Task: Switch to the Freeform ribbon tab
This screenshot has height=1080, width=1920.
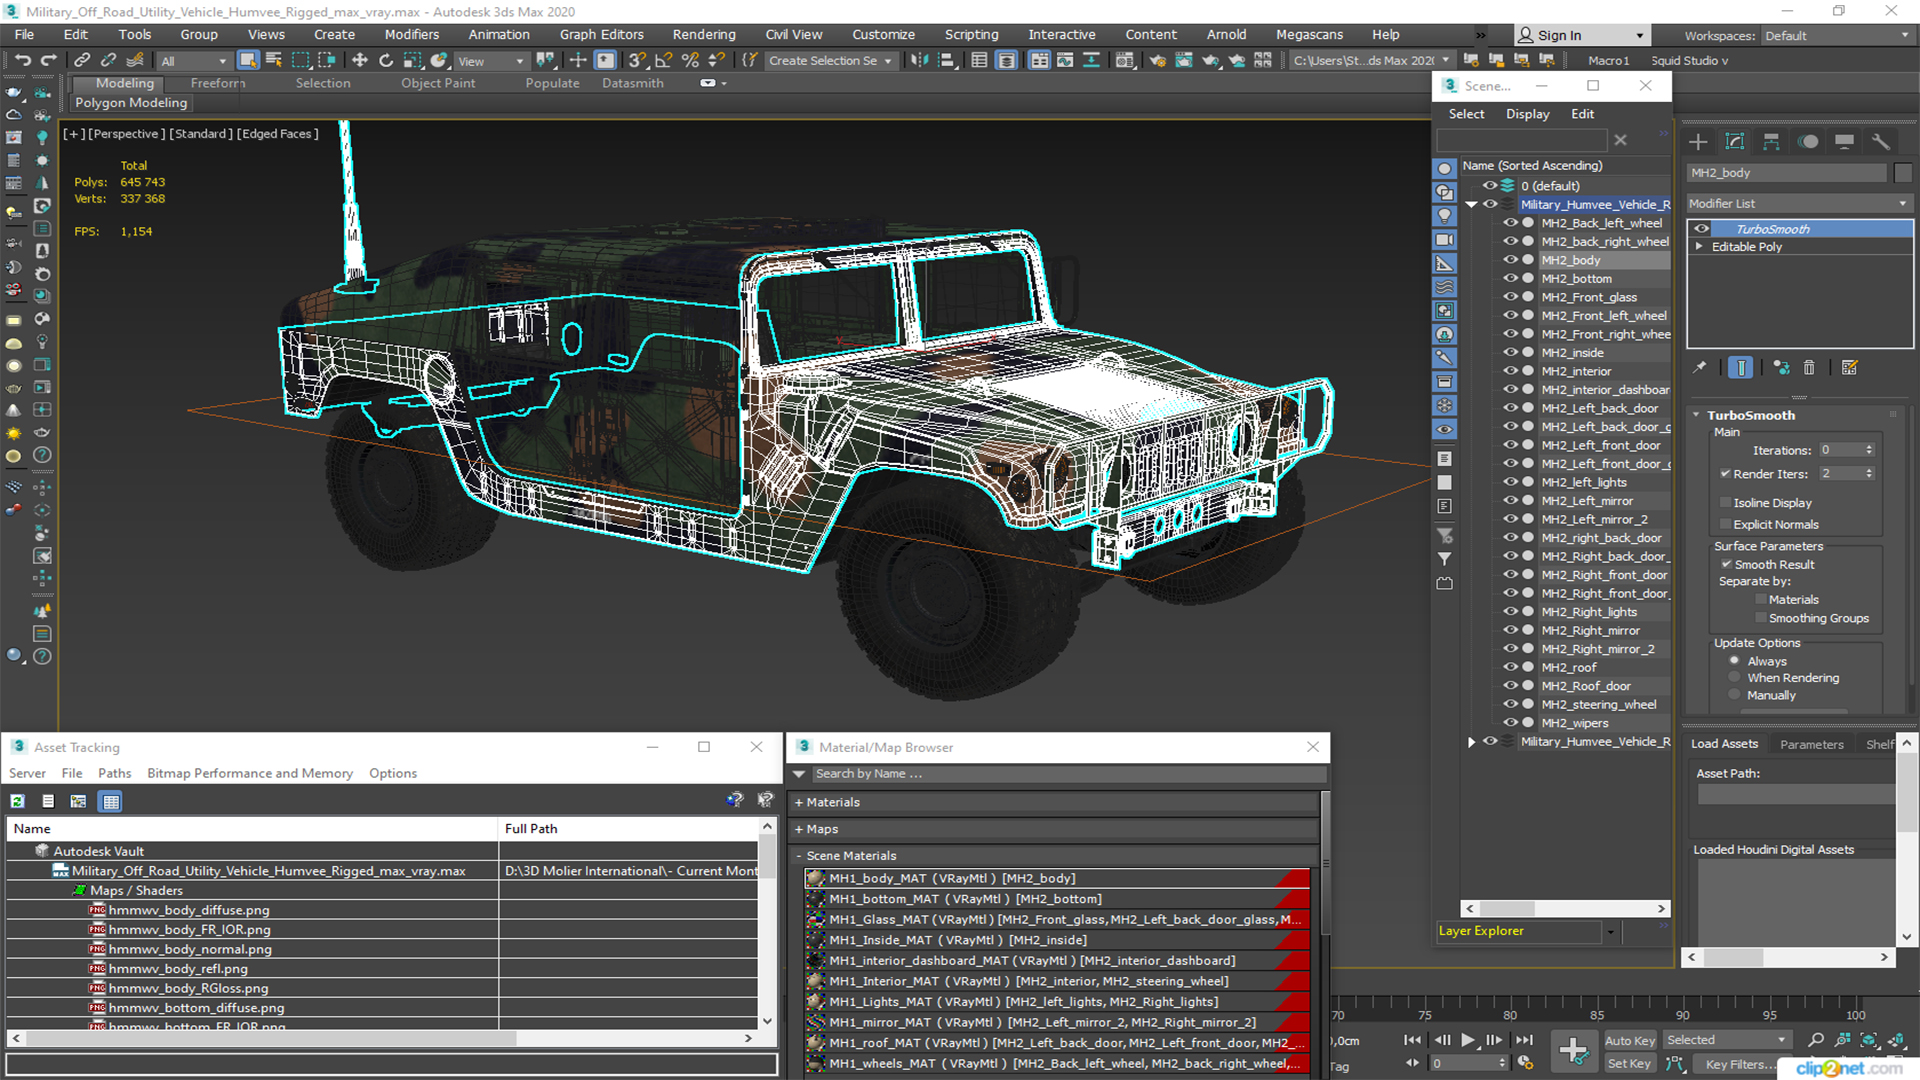Action: (218, 83)
